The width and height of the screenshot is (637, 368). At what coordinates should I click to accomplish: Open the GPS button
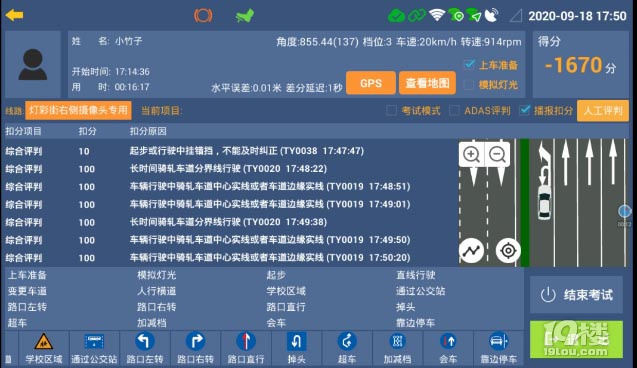tap(370, 83)
